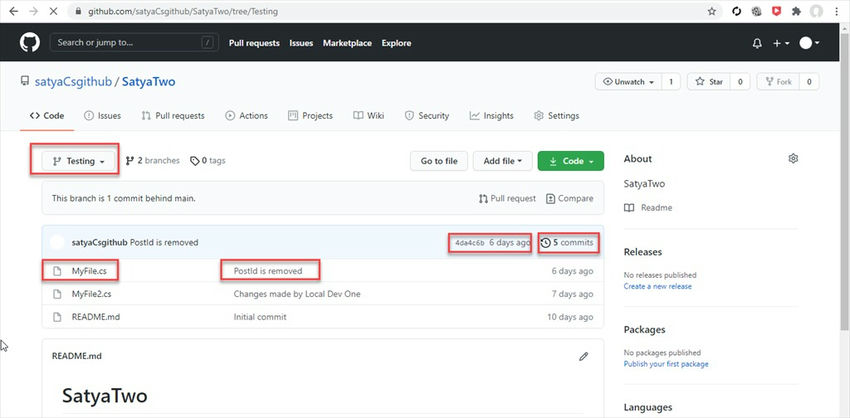Screen dimensions: 850x418
Task: Expand the green Code download dropdown
Action: pos(570,161)
